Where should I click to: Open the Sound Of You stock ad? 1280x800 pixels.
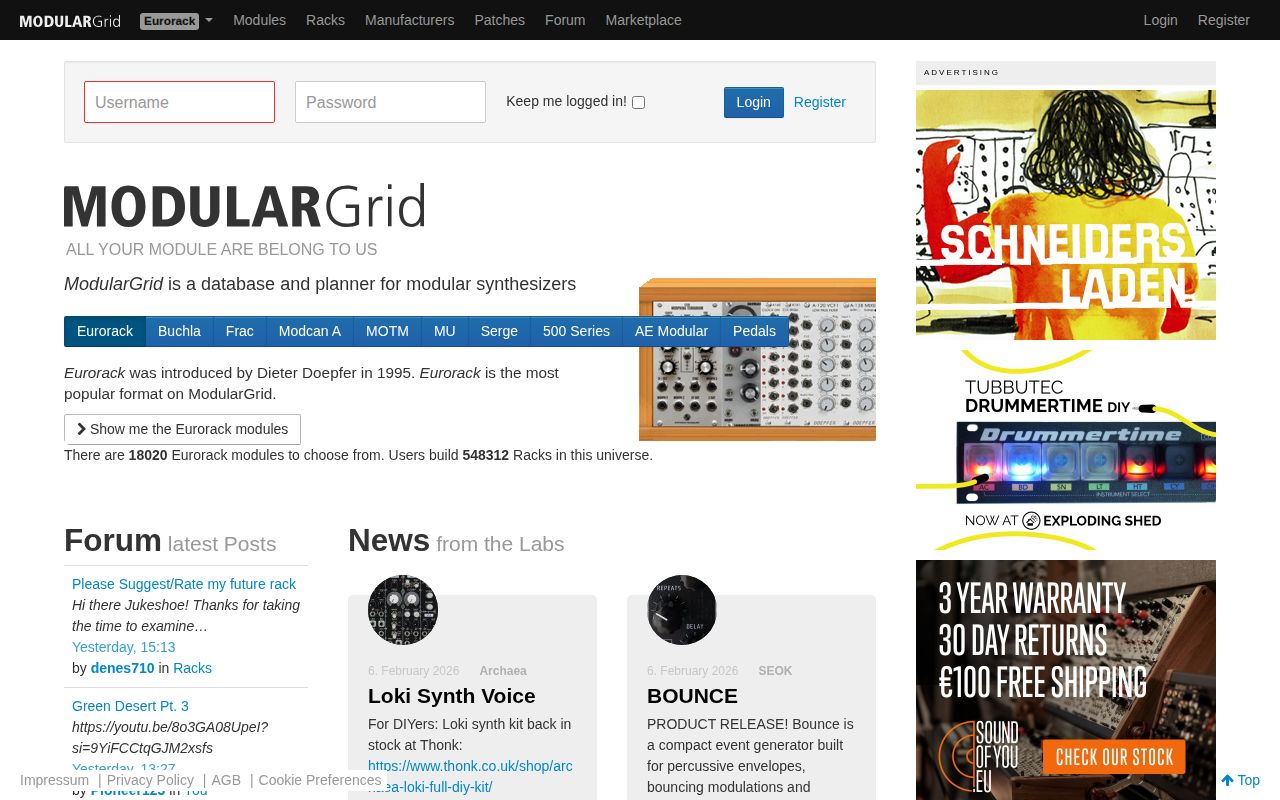[1066, 680]
